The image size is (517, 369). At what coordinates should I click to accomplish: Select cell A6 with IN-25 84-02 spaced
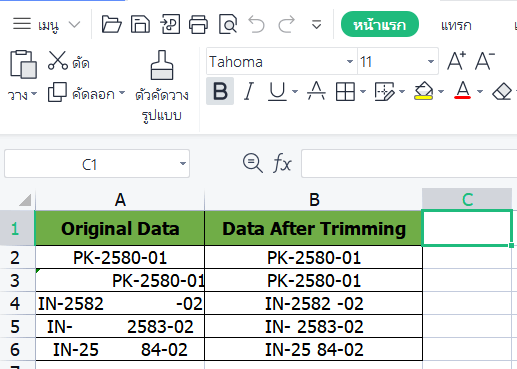(x=120, y=349)
